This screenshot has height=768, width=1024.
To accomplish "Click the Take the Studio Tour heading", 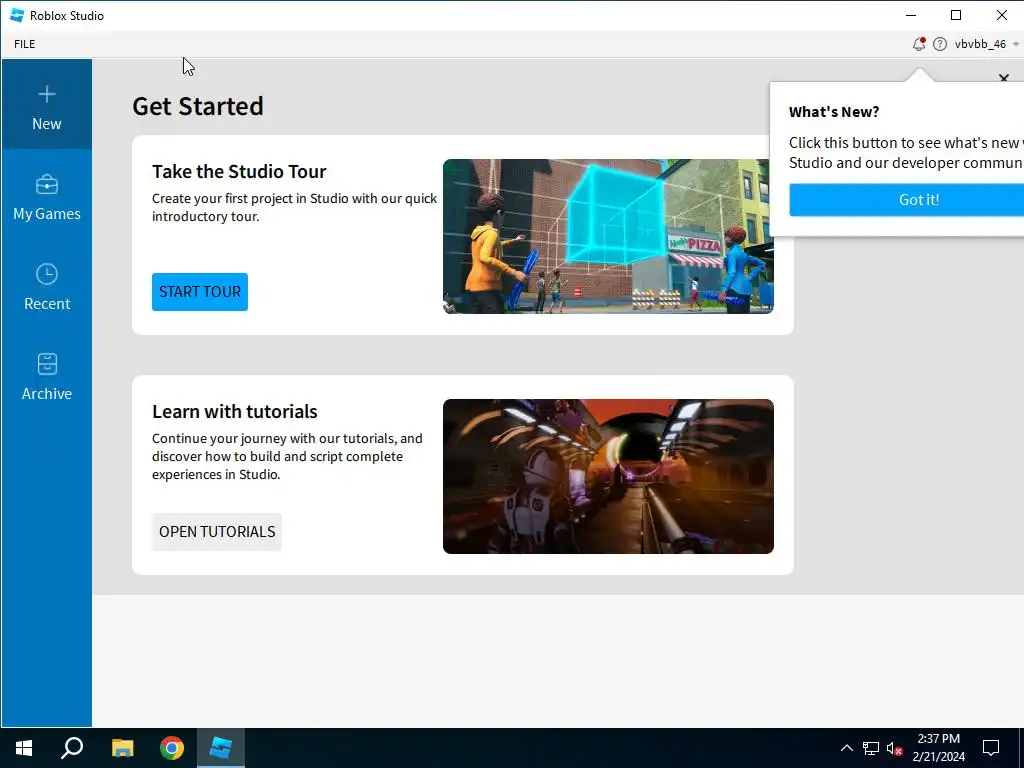I will pyautogui.click(x=239, y=171).
